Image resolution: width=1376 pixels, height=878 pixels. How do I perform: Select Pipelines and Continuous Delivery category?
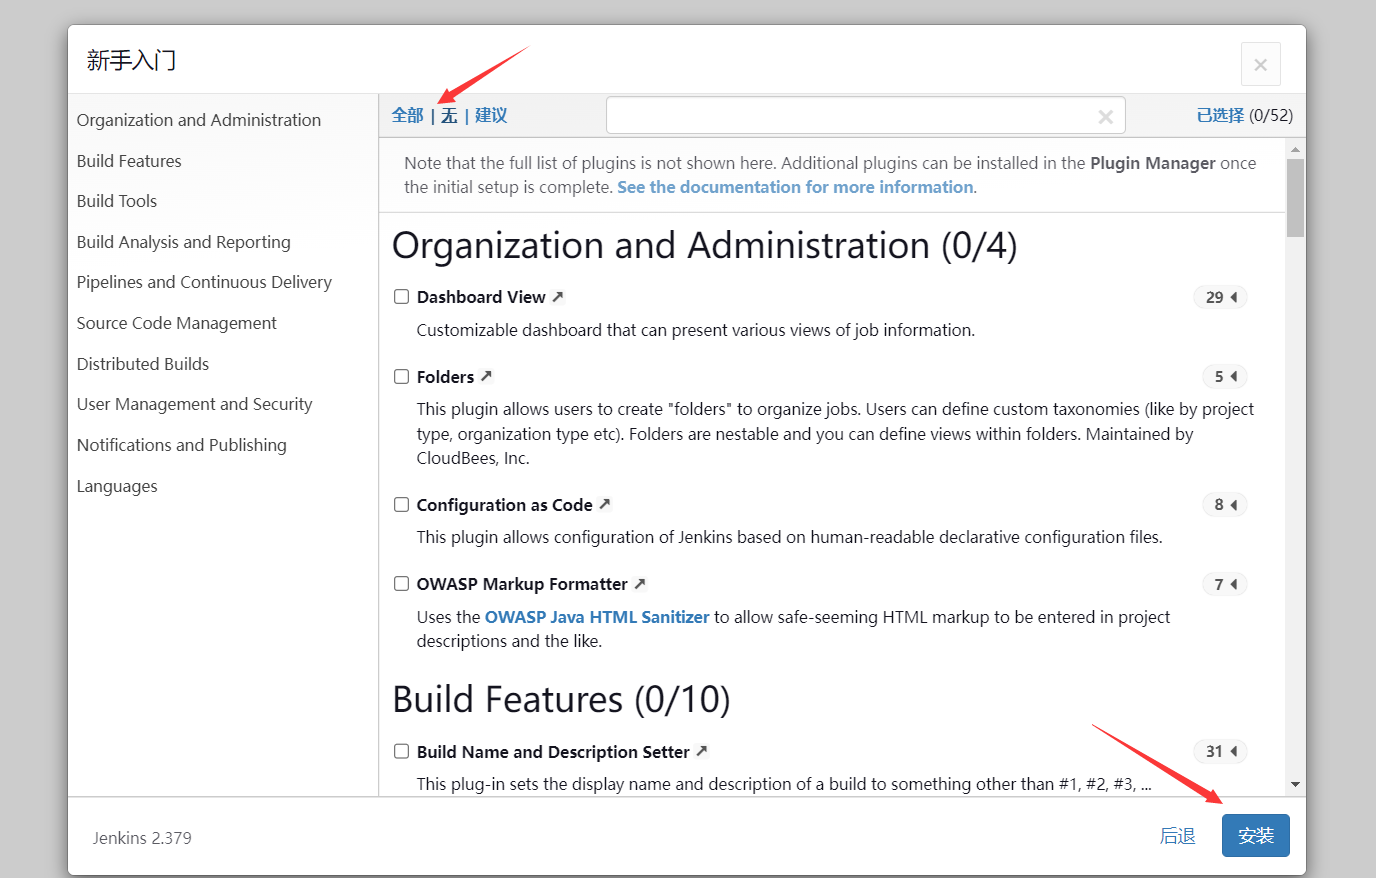coord(204,282)
